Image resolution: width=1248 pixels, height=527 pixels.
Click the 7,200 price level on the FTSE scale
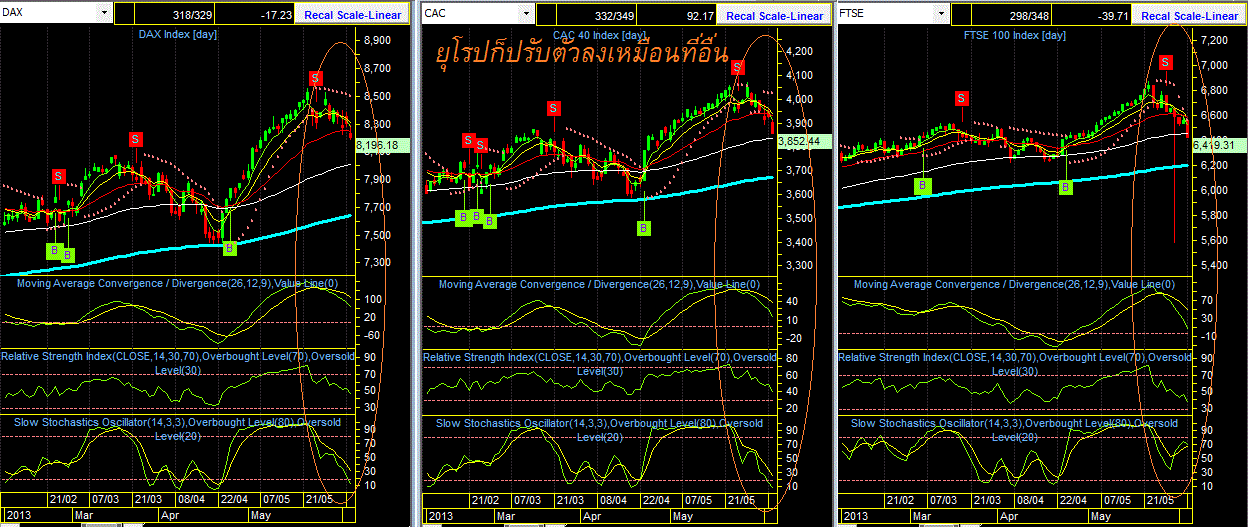coord(1212,40)
